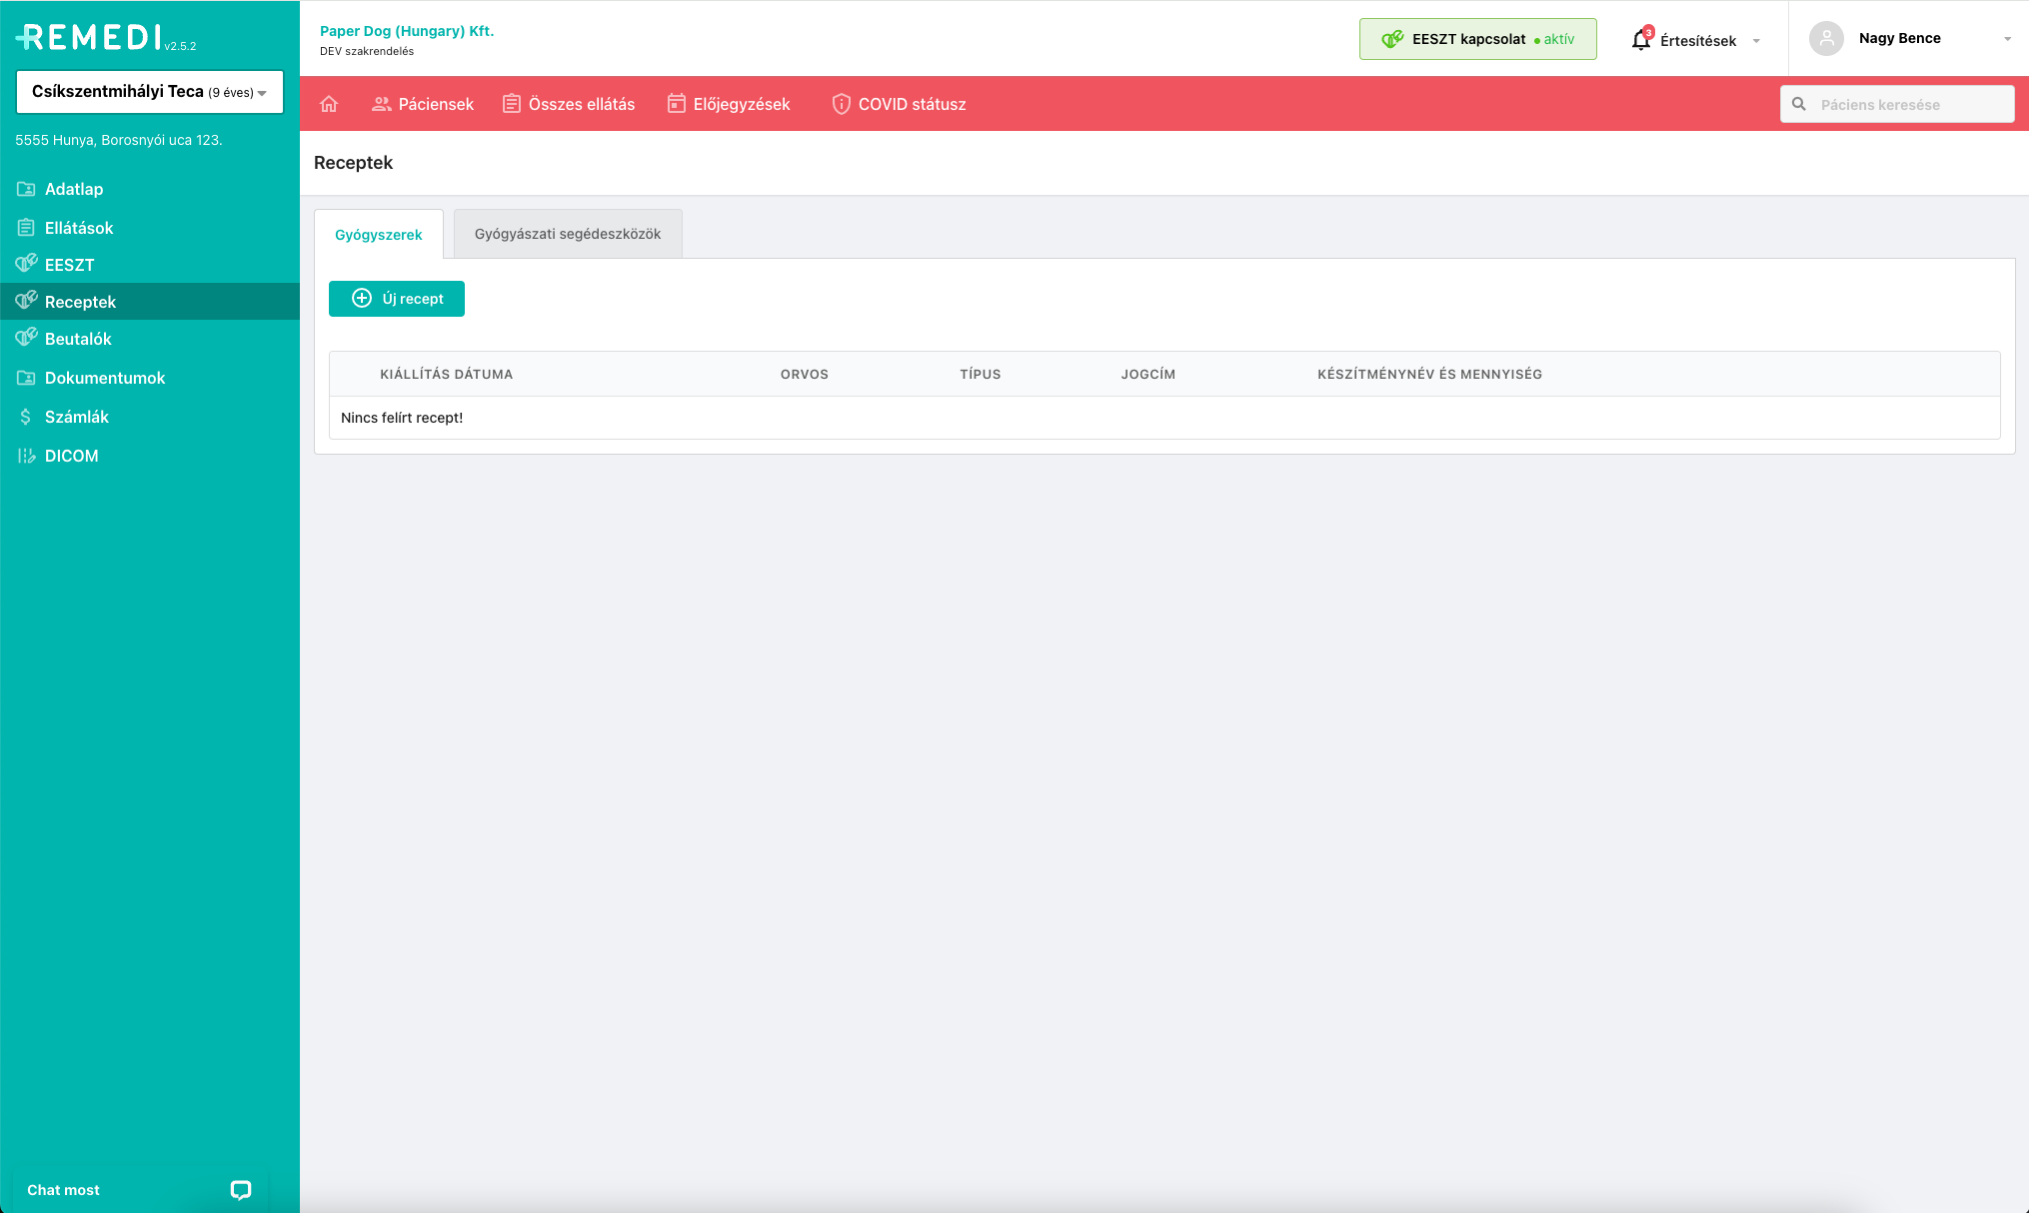Expand the Nagy Bence user menu
This screenshot has height=1214, width=2030.
(2006, 39)
